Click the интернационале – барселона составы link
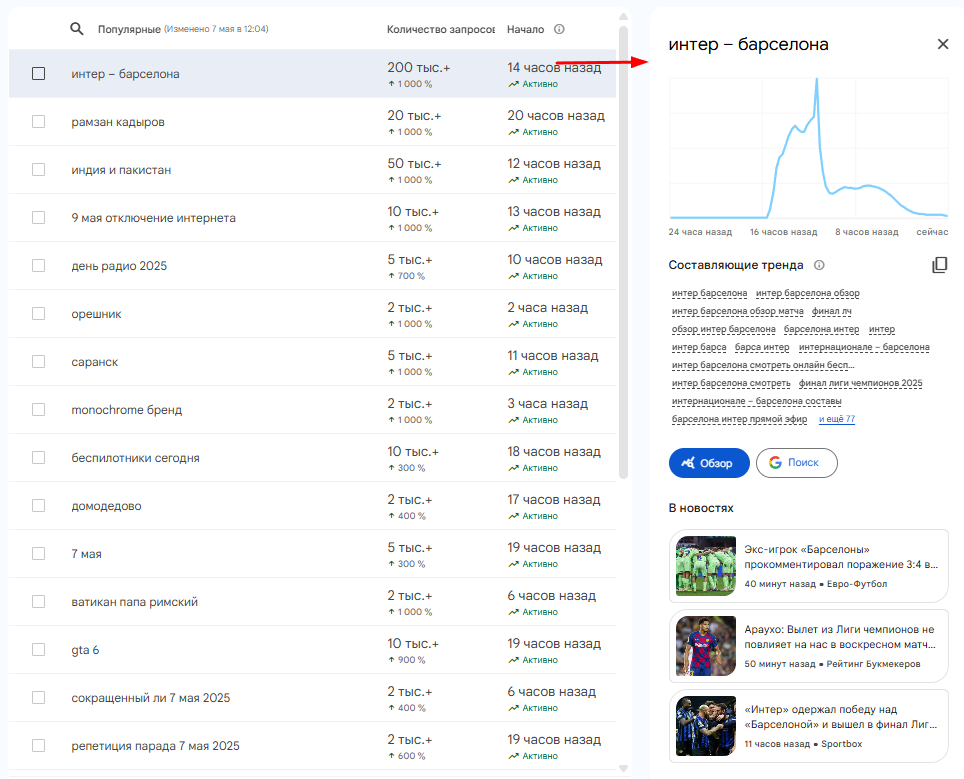This screenshot has width=964, height=779. (x=757, y=401)
